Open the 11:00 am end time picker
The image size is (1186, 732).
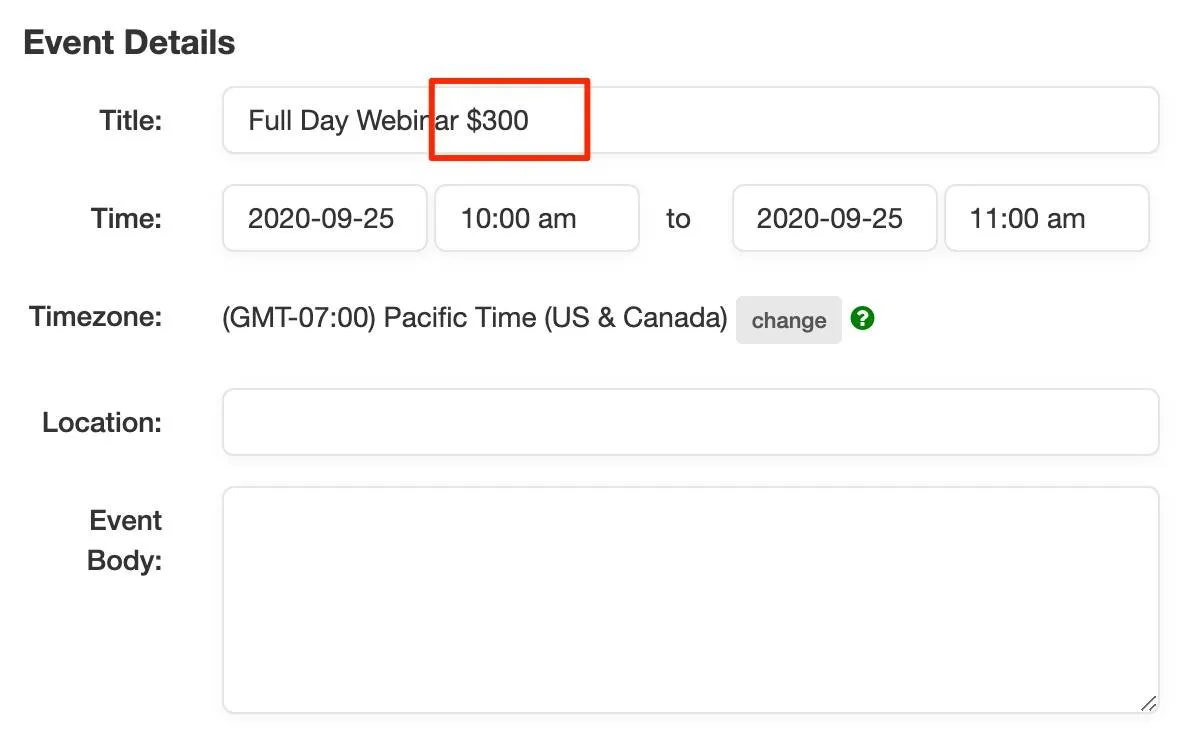point(1046,218)
